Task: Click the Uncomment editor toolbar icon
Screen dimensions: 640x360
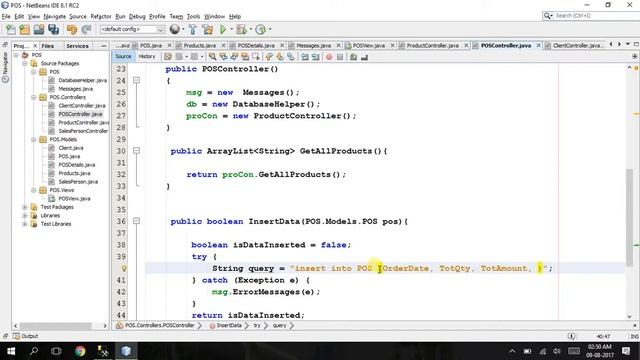Action: click(x=364, y=57)
